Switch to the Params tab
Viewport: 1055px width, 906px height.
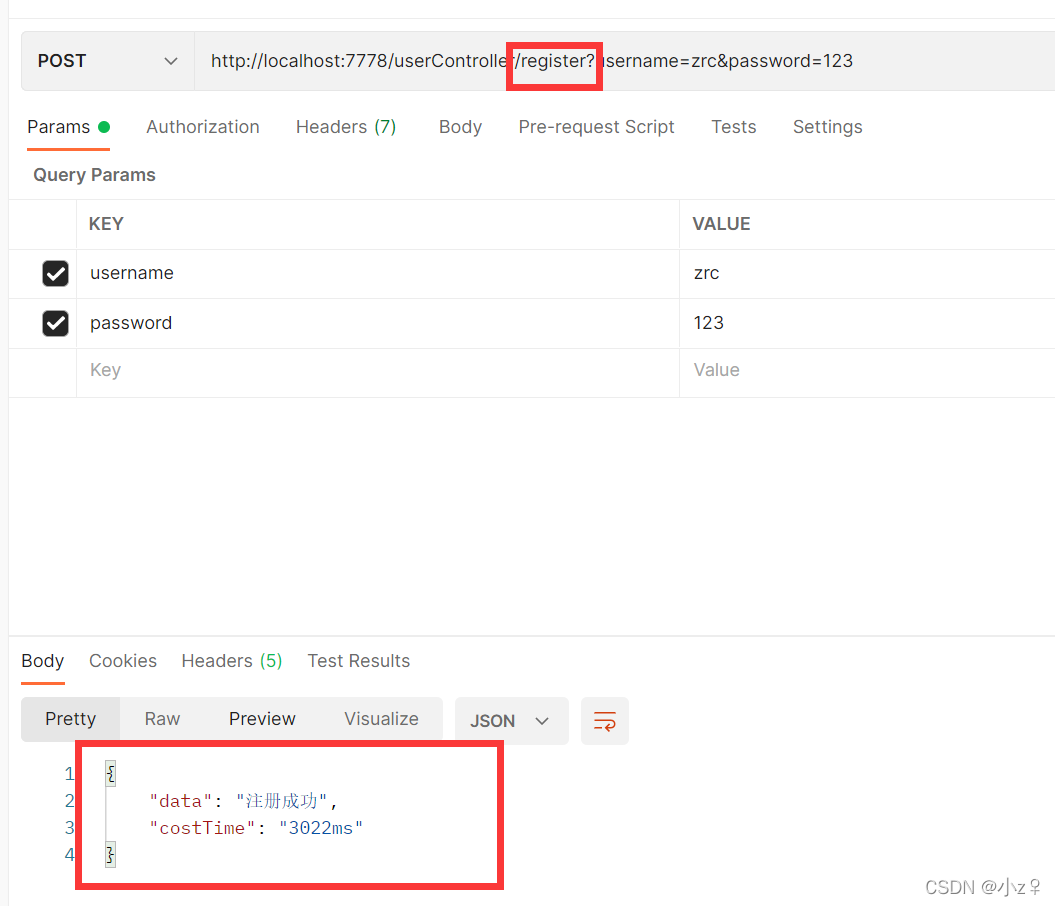(x=68, y=127)
